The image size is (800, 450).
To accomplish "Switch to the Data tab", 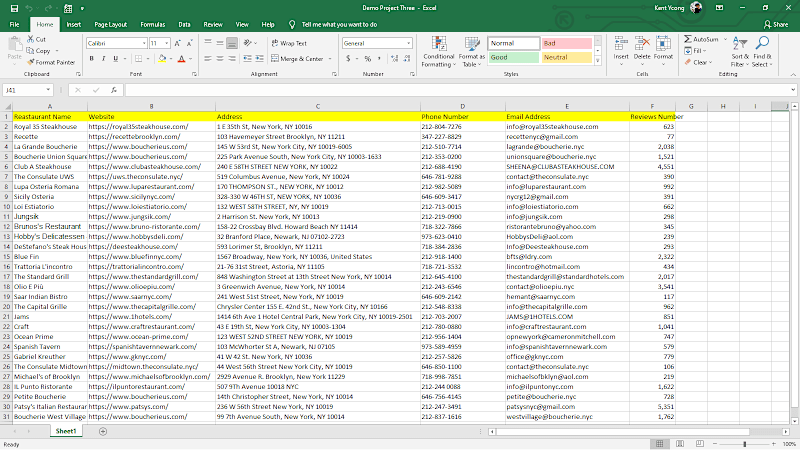I will (x=184, y=24).
